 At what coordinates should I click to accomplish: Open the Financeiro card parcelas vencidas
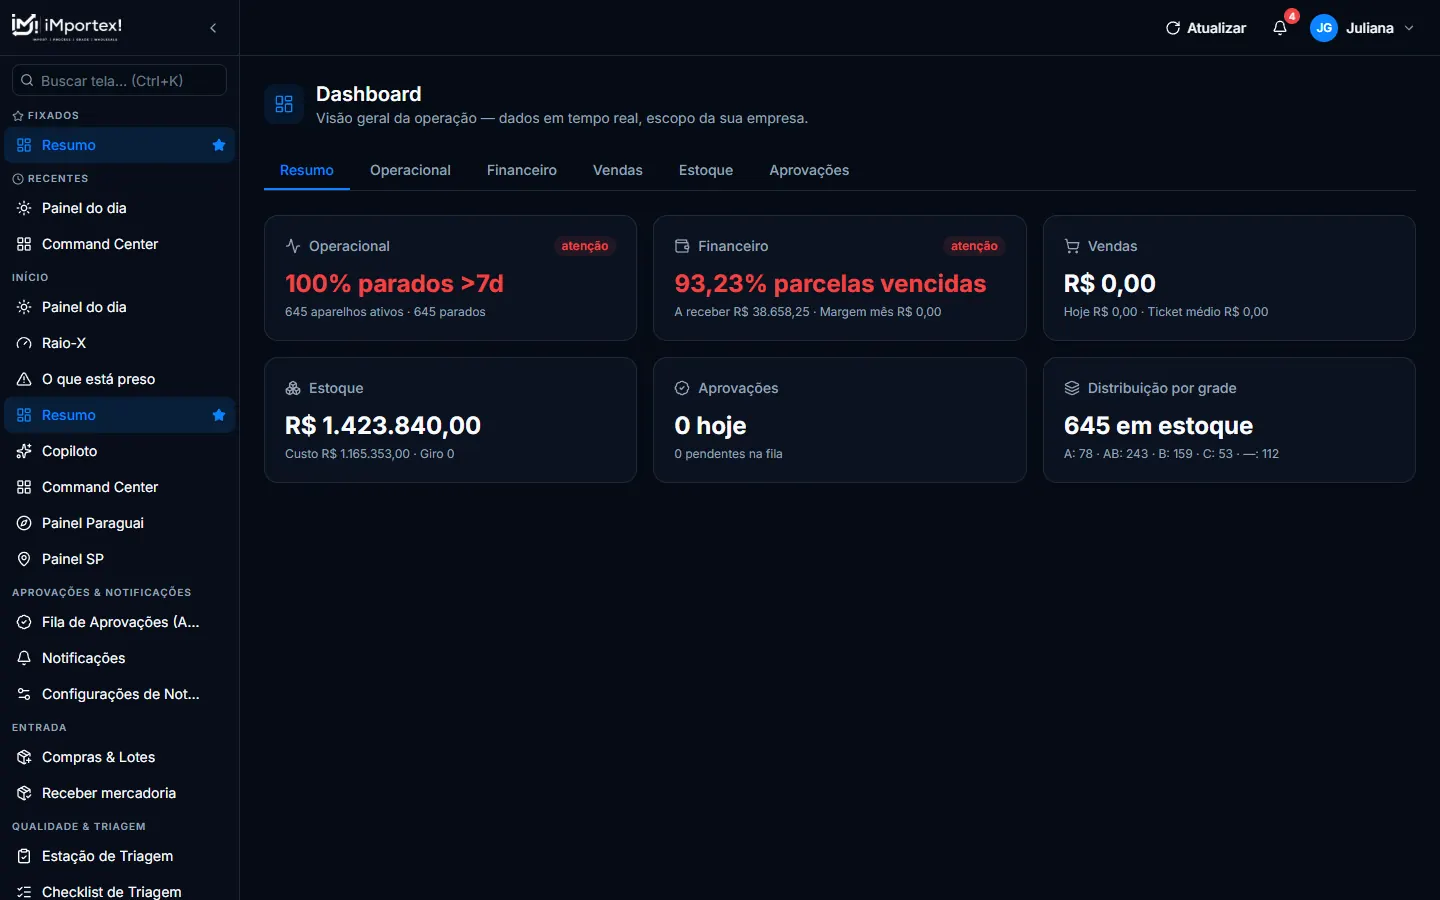(x=840, y=278)
